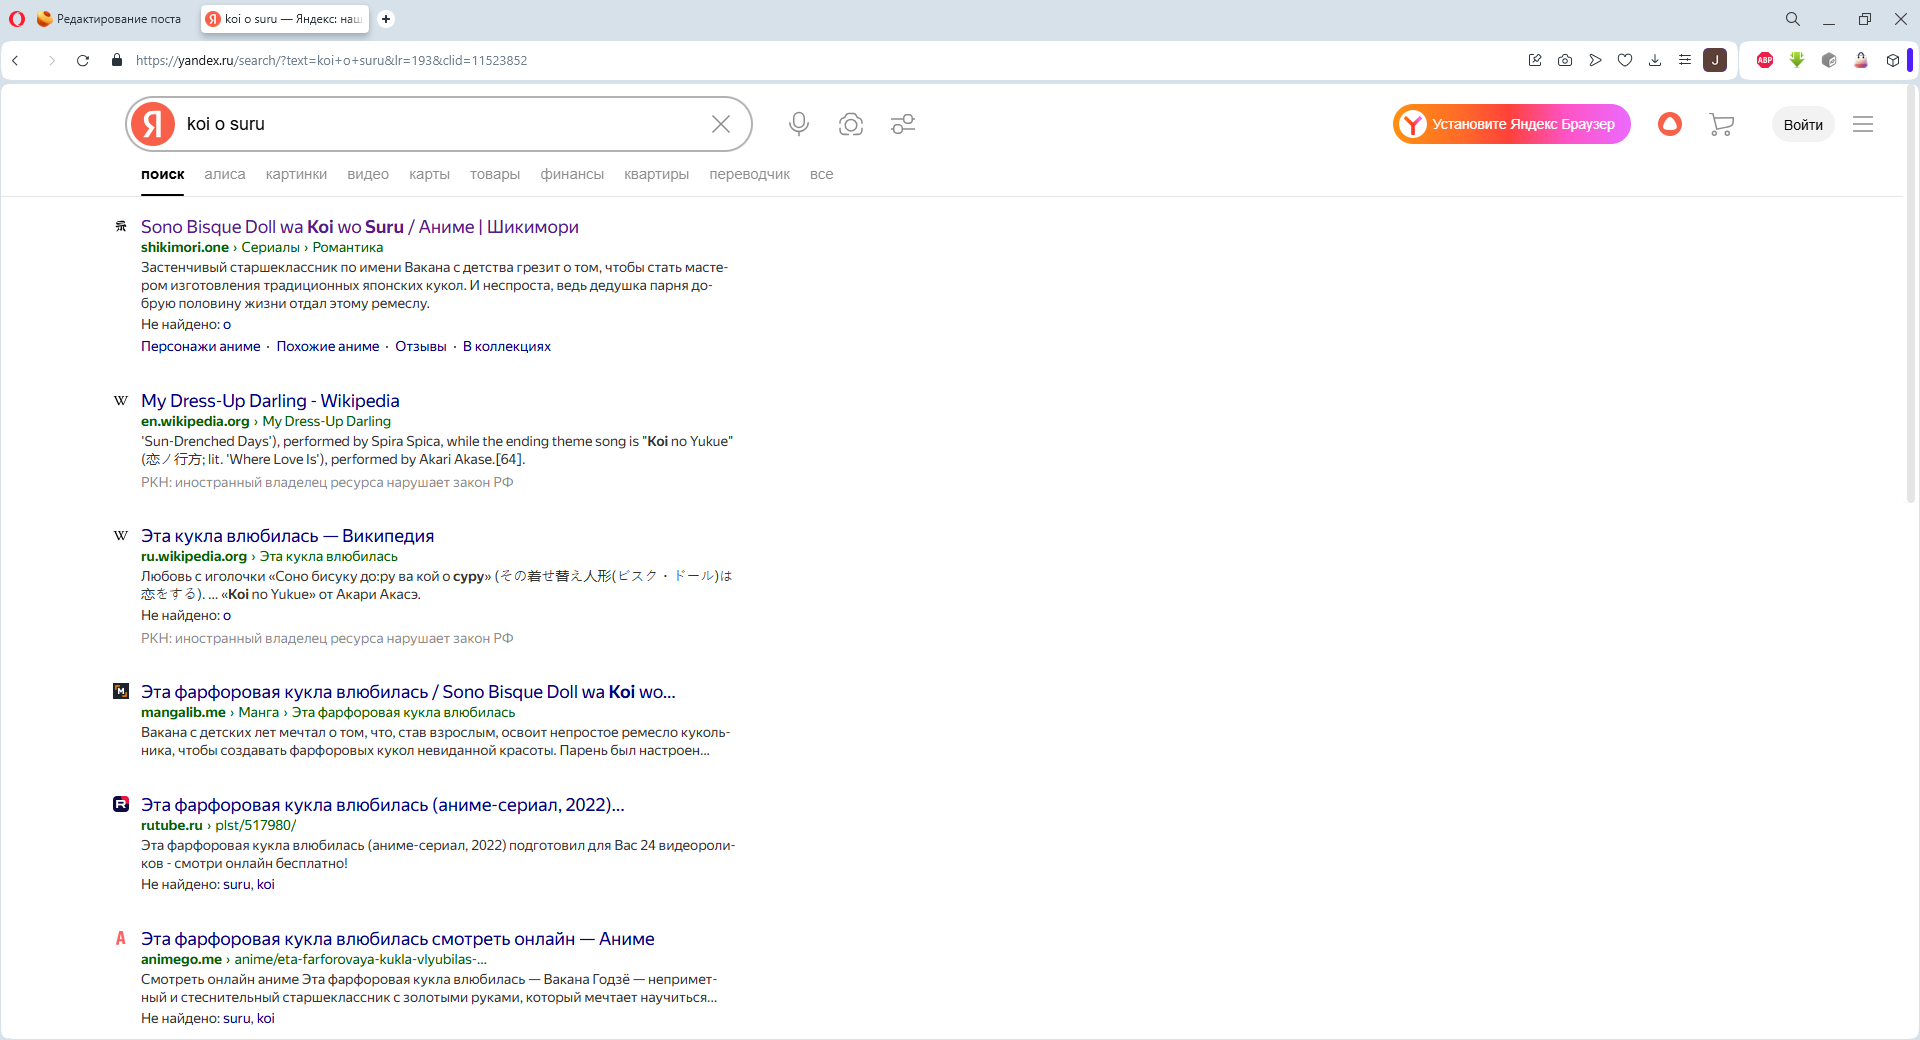Open Opera downloads icon in toolbar
Screen dimensions: 1920x1040
click(1655, 60)
